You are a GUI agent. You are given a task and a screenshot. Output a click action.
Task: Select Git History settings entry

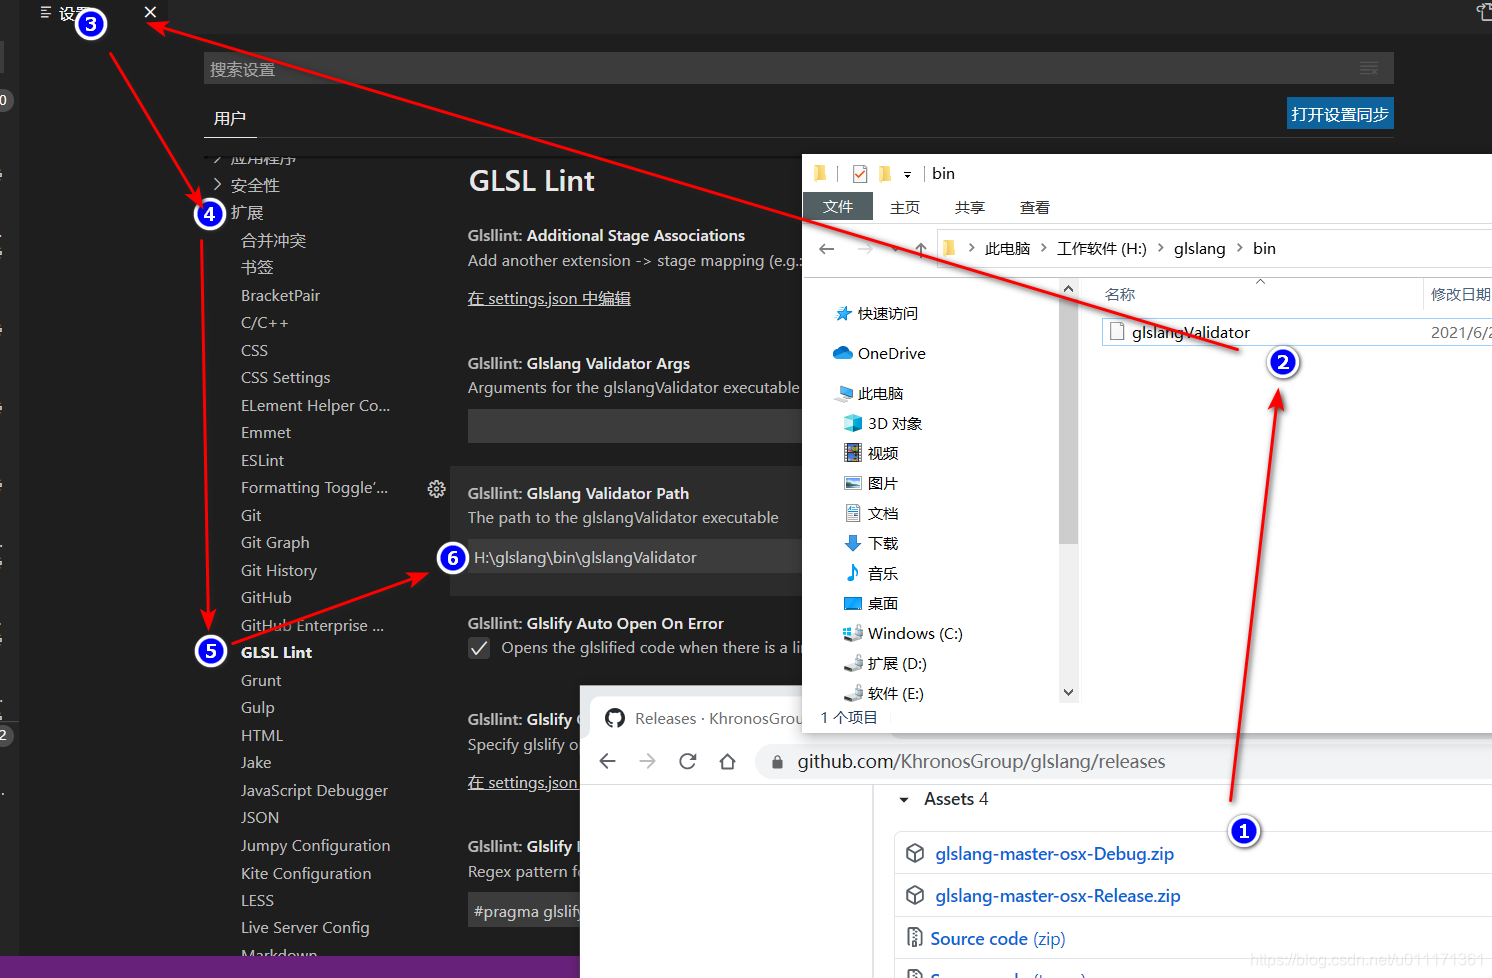pos(279,571)
